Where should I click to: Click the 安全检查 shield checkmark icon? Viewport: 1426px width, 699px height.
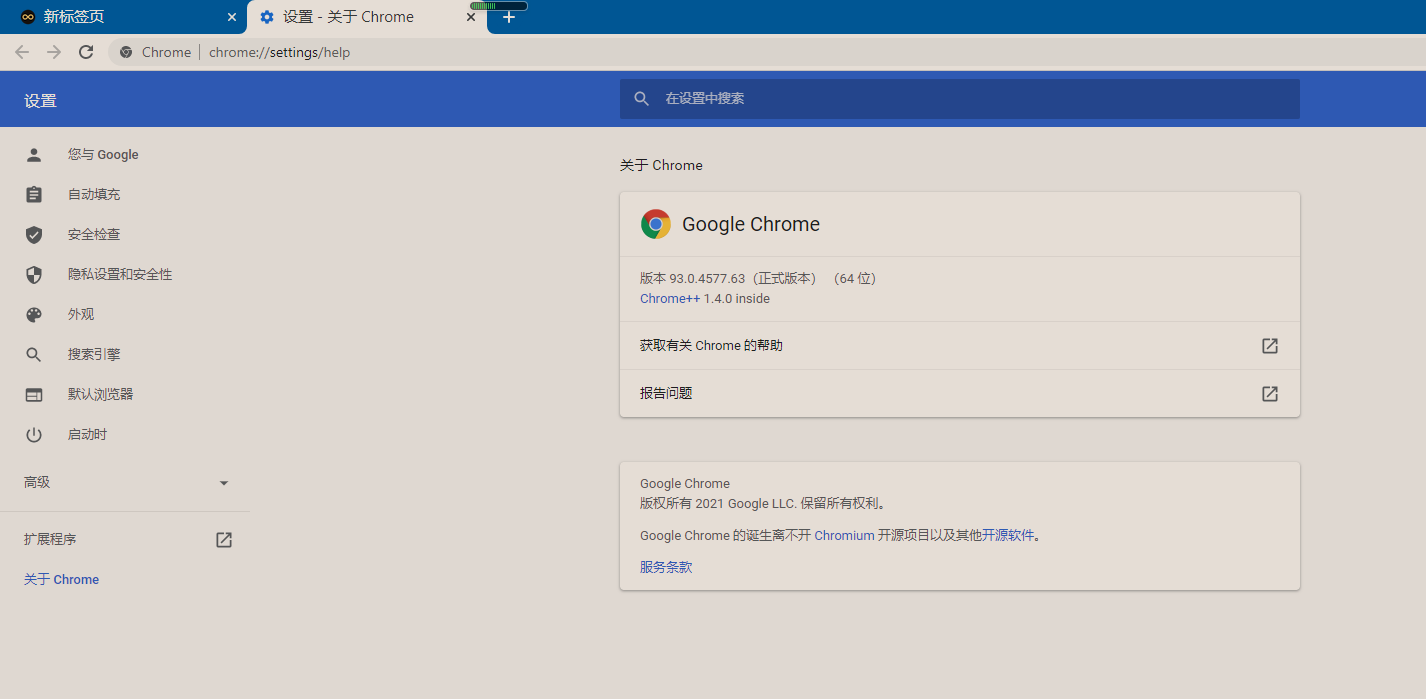[33, 234]
